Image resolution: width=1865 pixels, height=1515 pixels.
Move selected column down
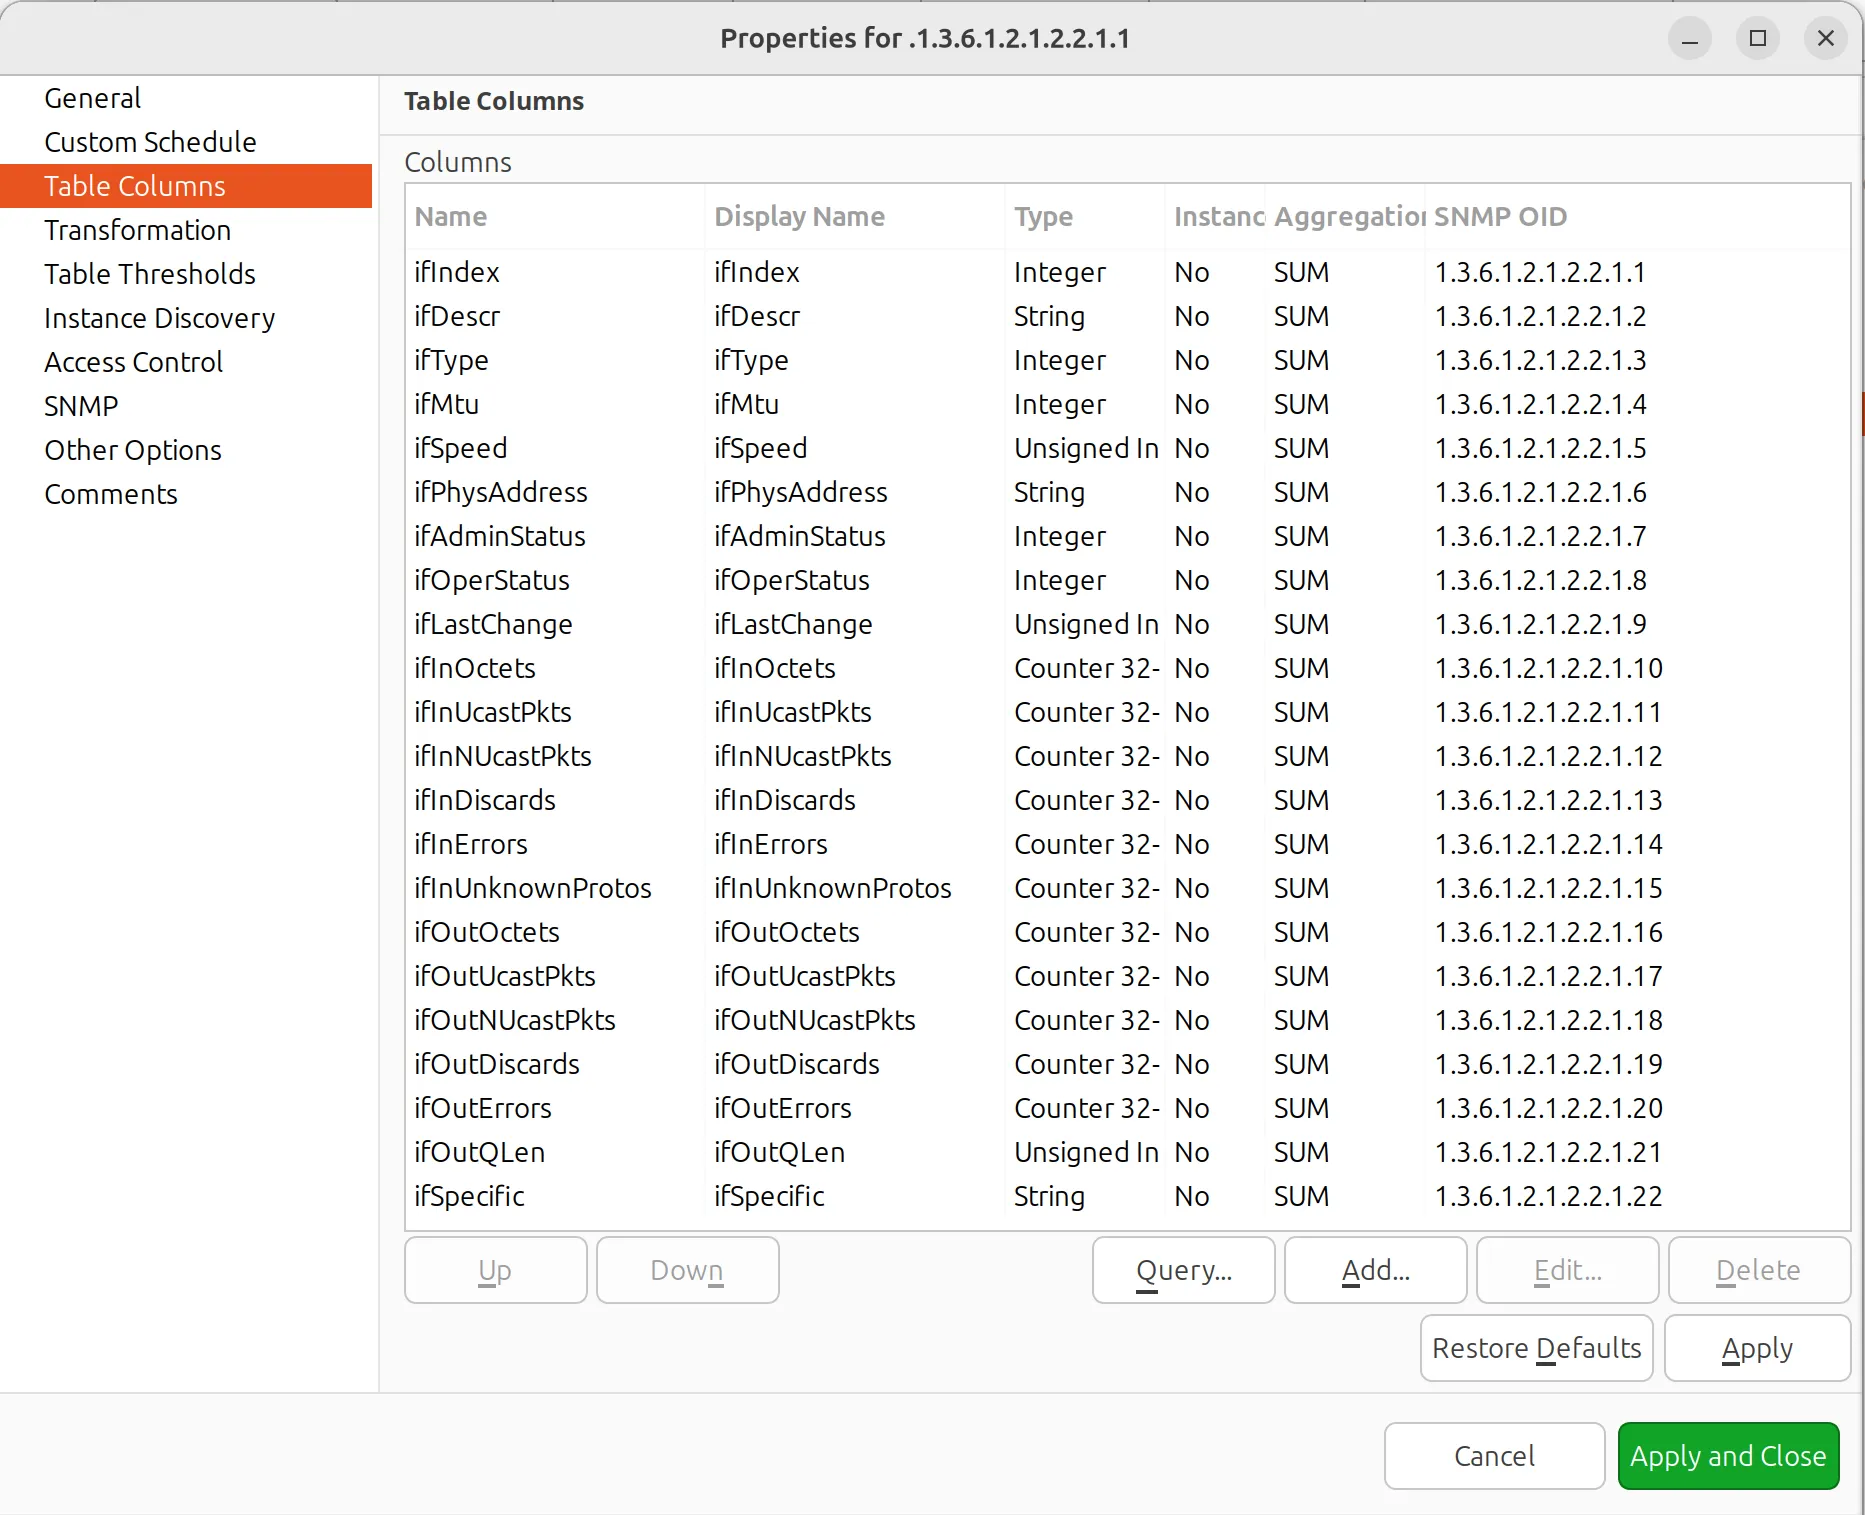[x=686, y=1269]
